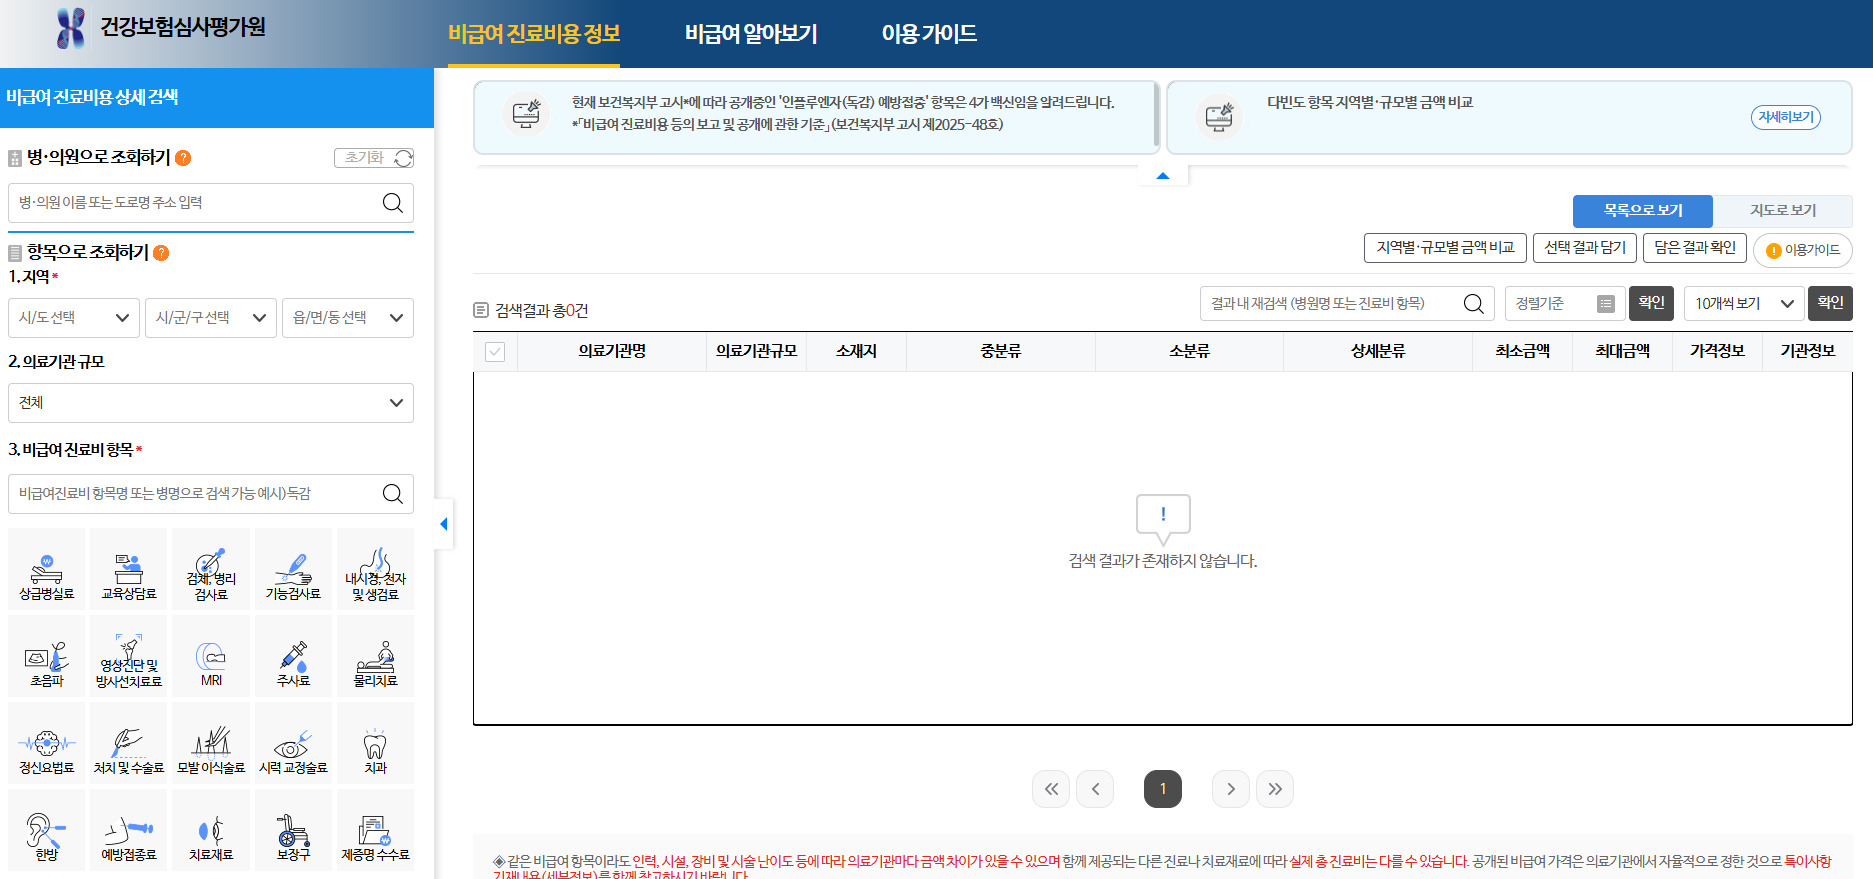1873x879 pixels.
Task: Pick the 물리치료 category icon
Action: coord(375,656)
